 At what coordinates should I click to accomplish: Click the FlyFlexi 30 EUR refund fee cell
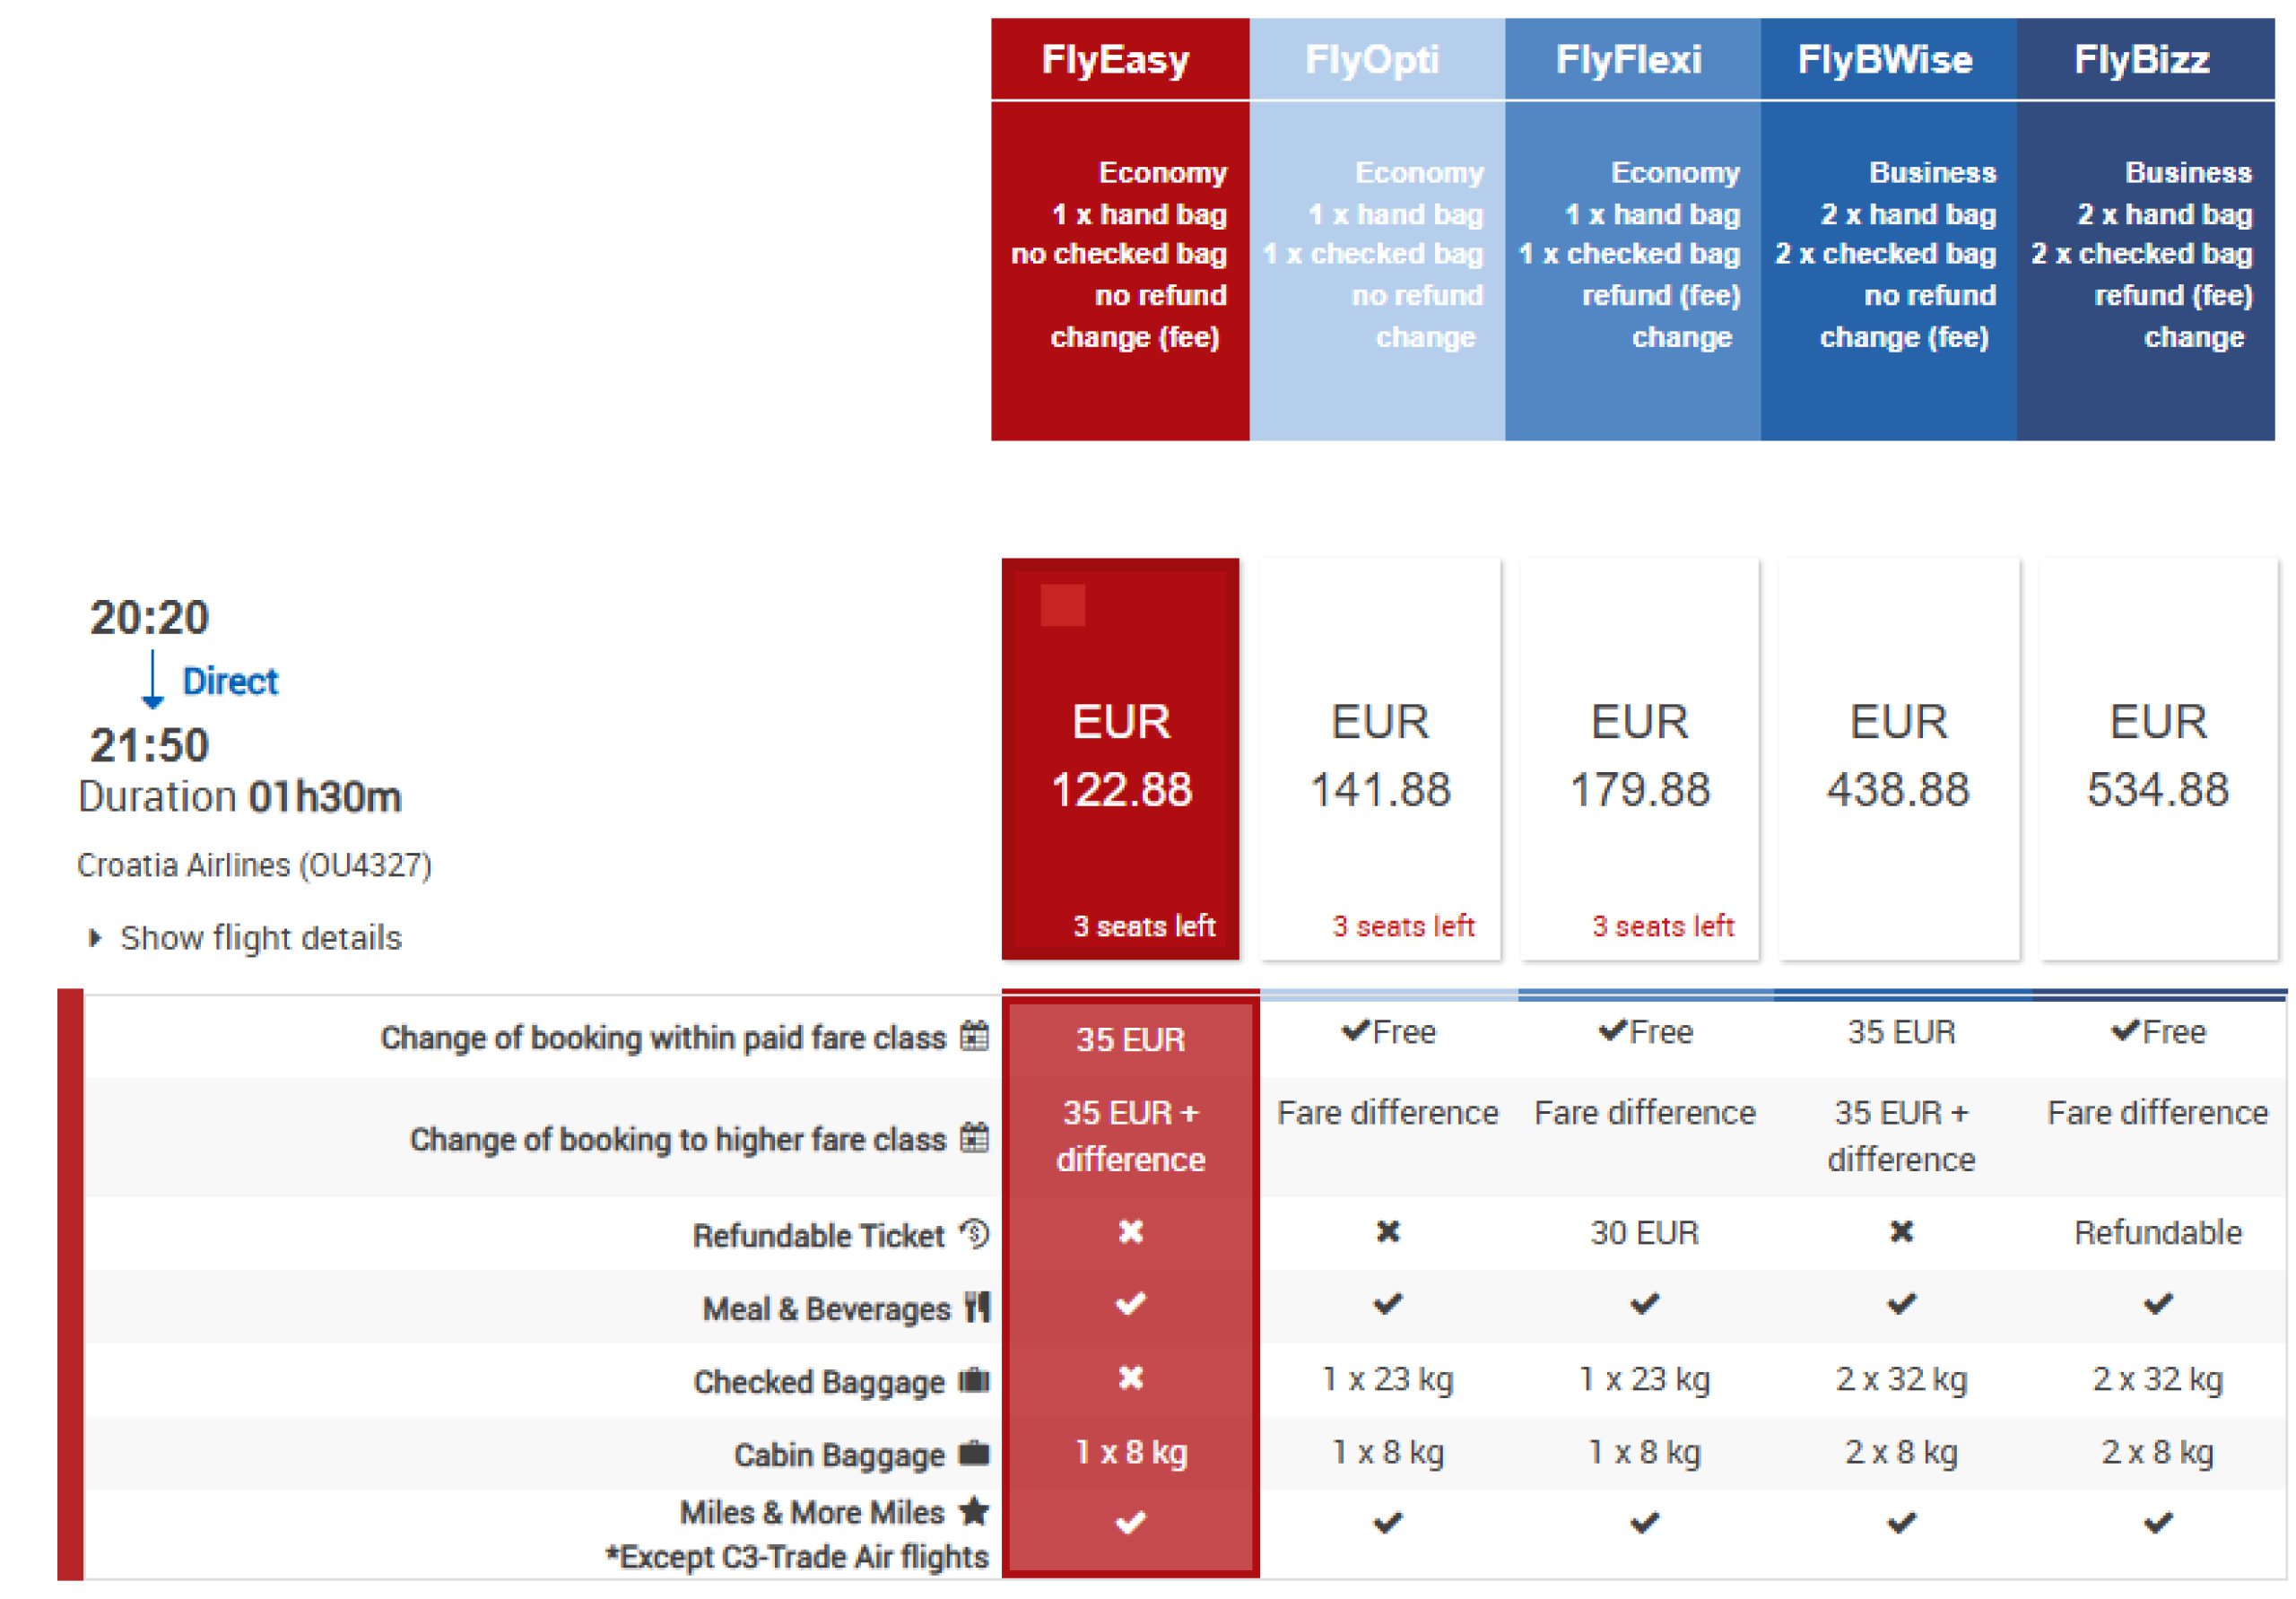[1644, 1232]
